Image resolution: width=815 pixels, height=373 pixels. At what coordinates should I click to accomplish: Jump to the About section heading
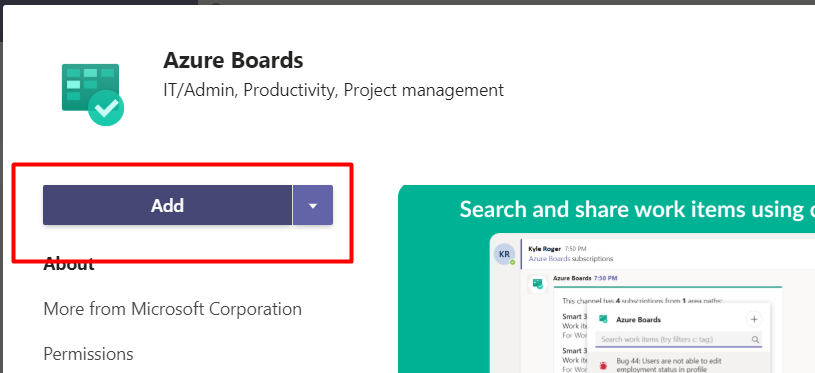[69, 264]
